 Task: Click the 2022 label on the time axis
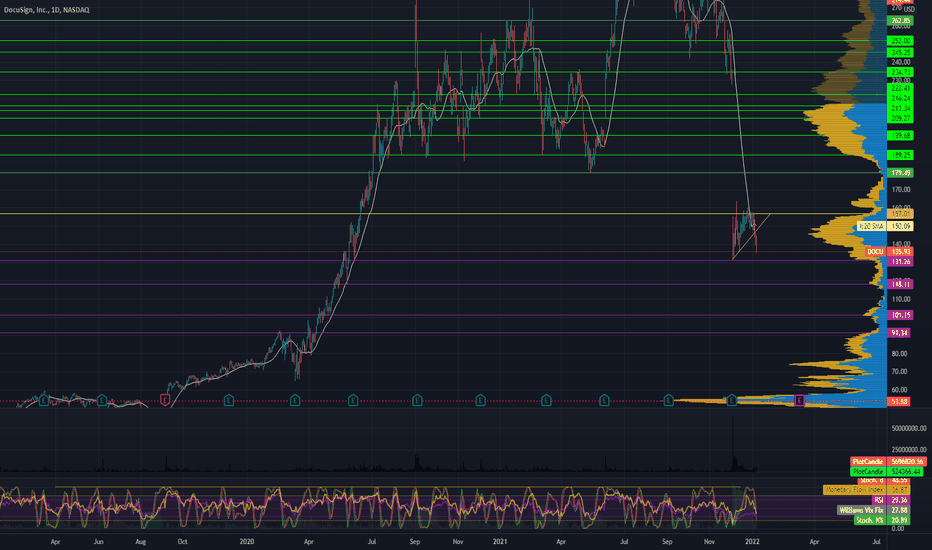click(x=752, y=542)
